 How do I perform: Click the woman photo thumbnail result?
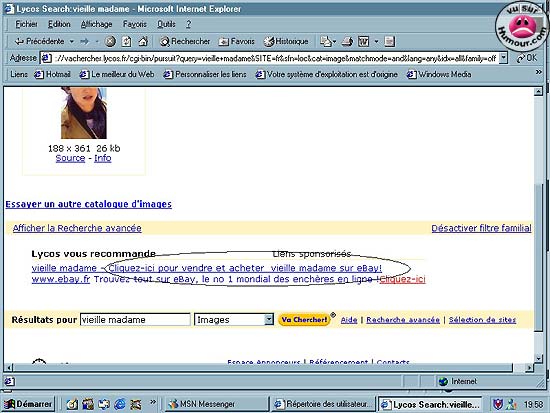point(84,113)
